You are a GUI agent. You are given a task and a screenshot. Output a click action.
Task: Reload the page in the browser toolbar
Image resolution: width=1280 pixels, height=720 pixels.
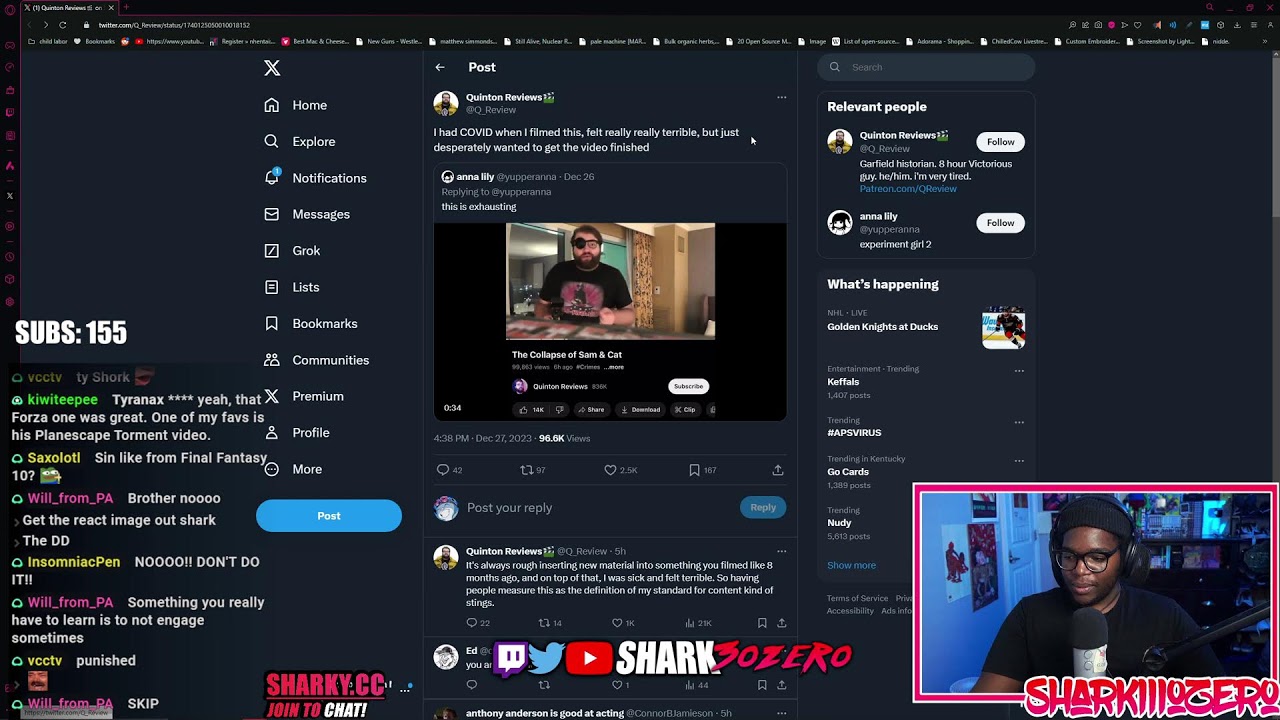click(x=62, y=25)
